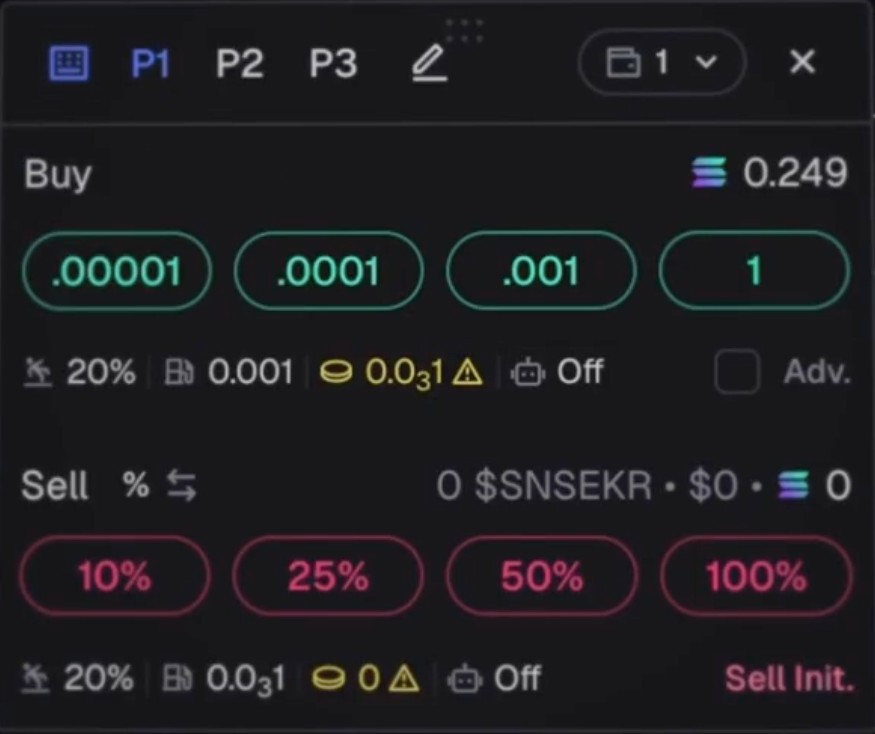Grab the panel drag handle dots
This screenshot has width=875, height=734.
[x=464, y=30]
